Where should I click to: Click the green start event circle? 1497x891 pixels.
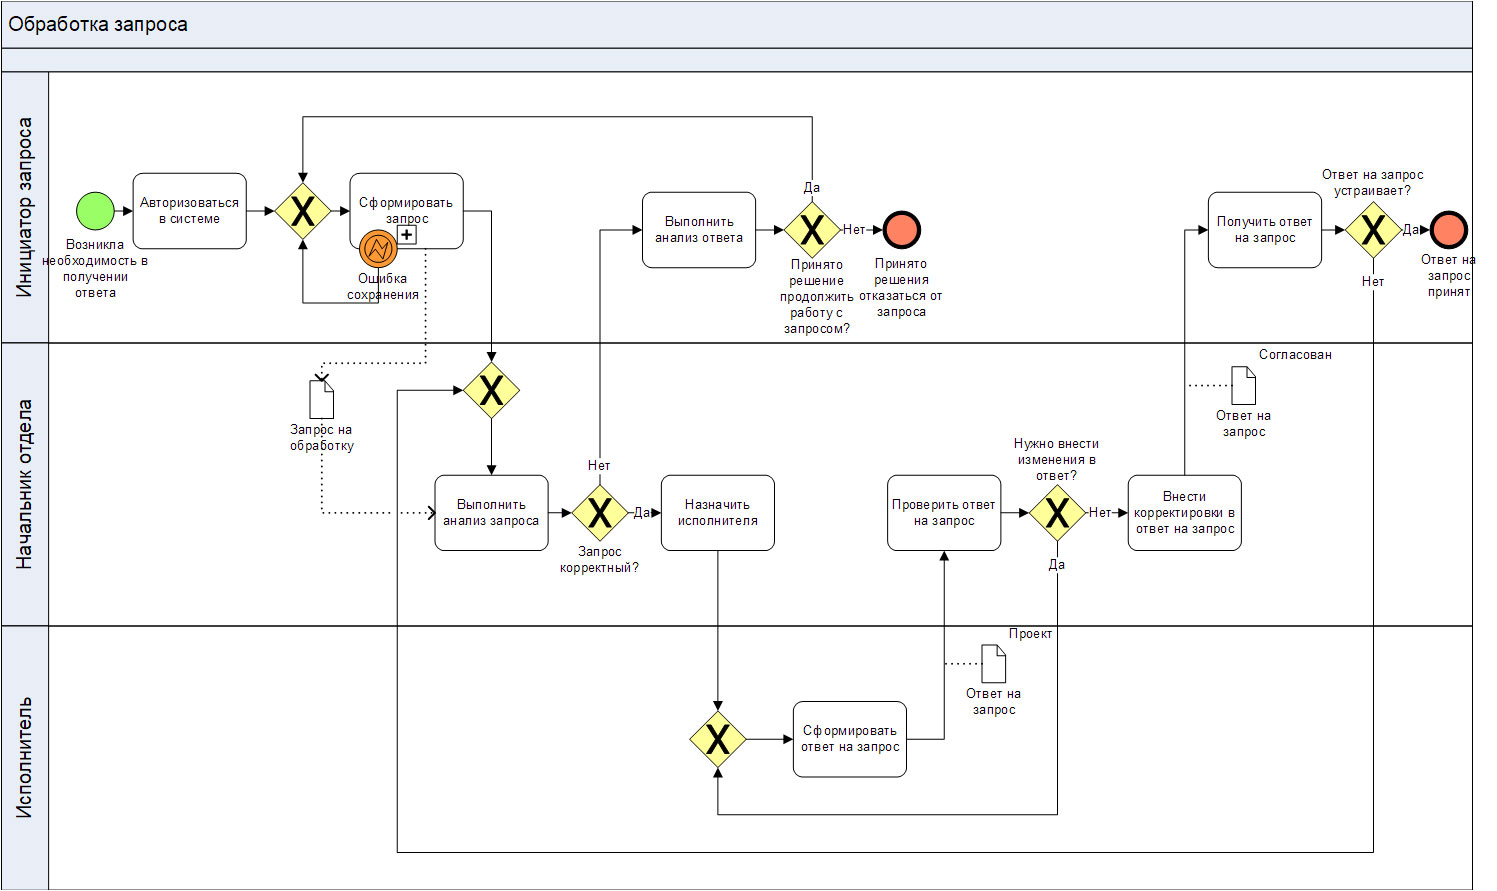coord(96,211)
